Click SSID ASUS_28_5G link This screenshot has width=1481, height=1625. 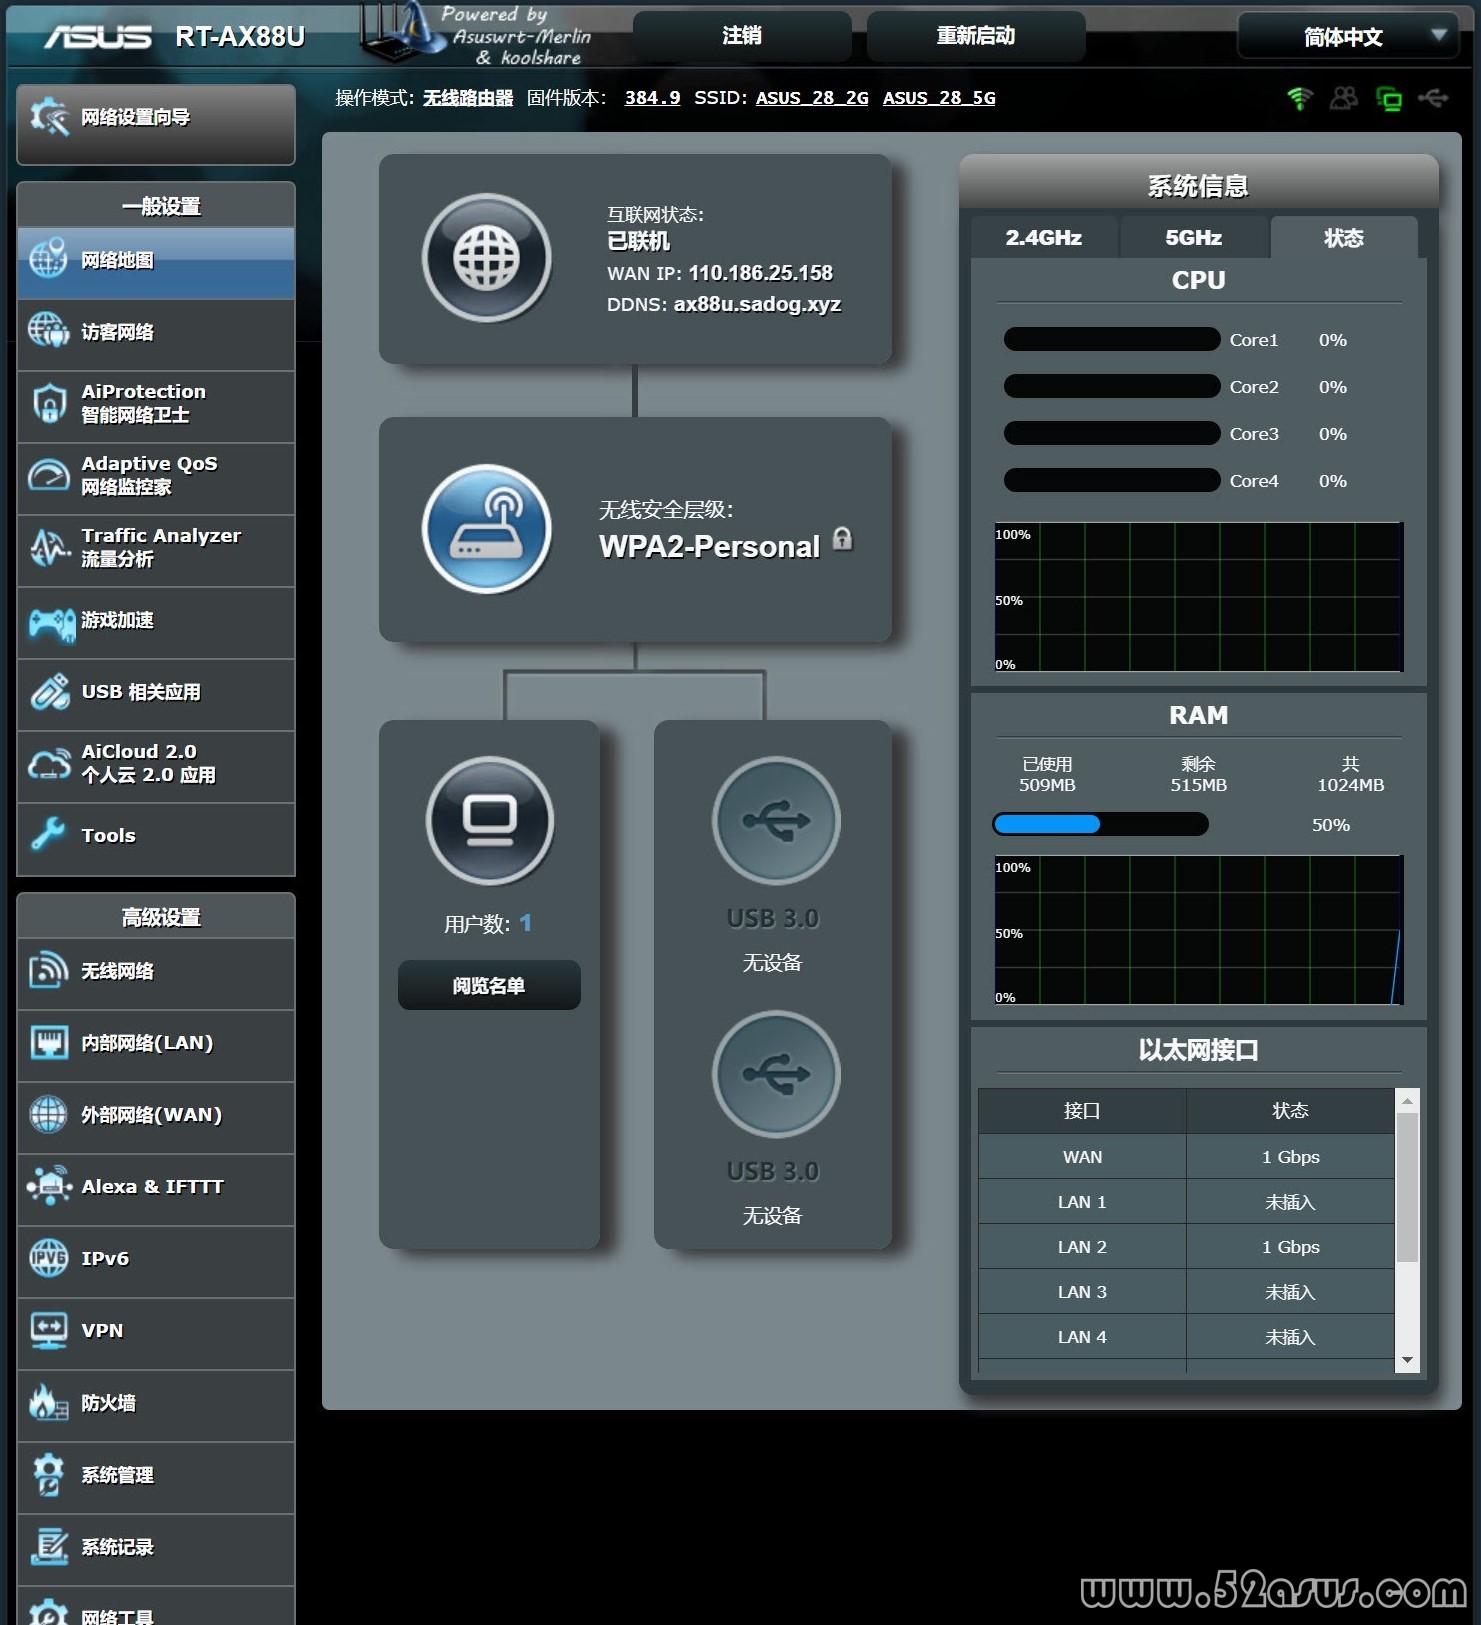pyautogui.click(x=939, y=98)
